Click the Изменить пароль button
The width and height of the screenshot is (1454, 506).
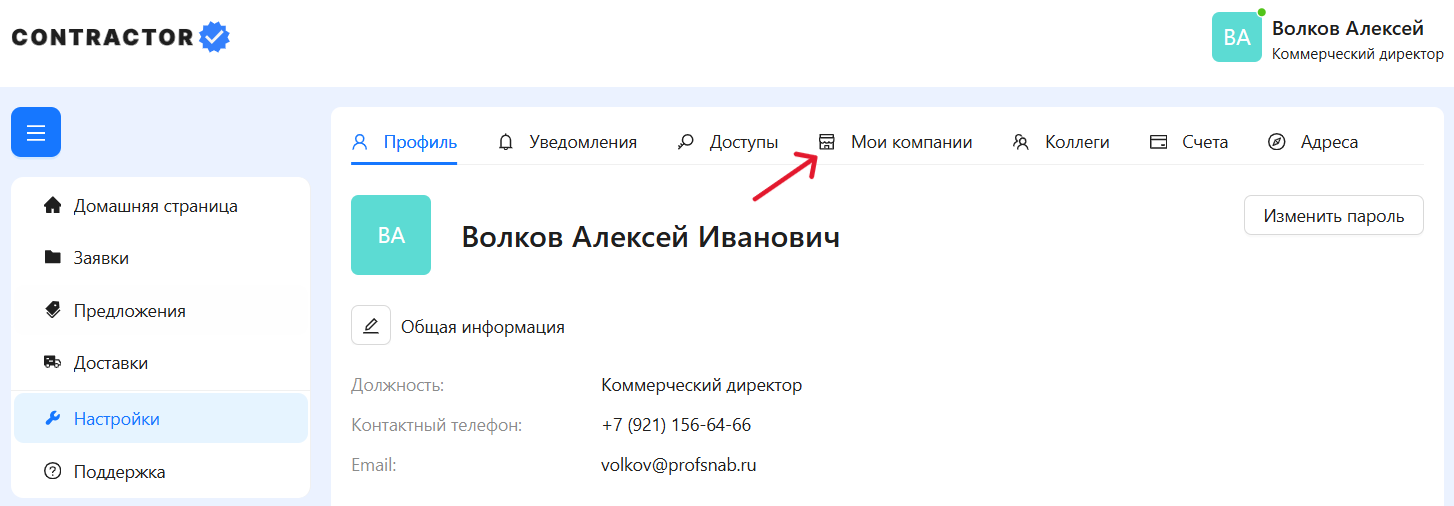(1333, 215)
